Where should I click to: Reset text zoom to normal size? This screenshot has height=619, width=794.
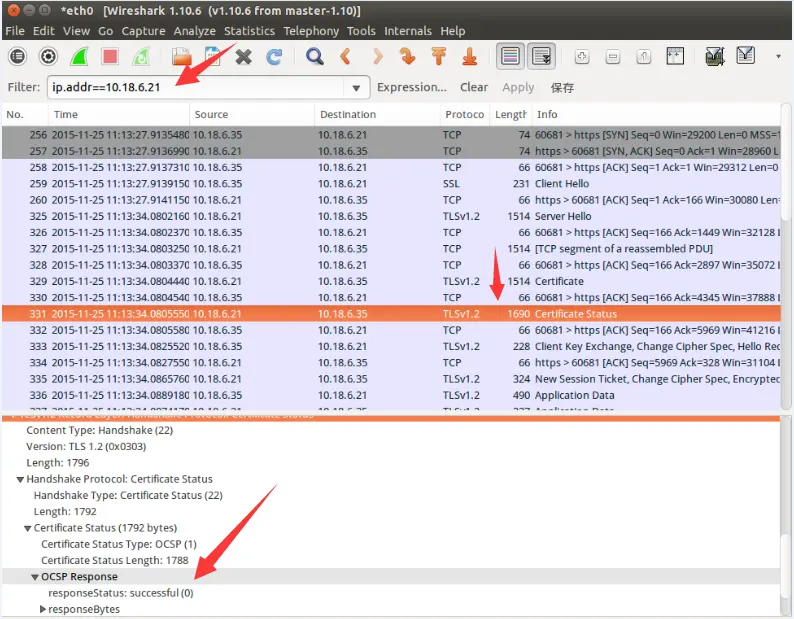pos(644,56)
